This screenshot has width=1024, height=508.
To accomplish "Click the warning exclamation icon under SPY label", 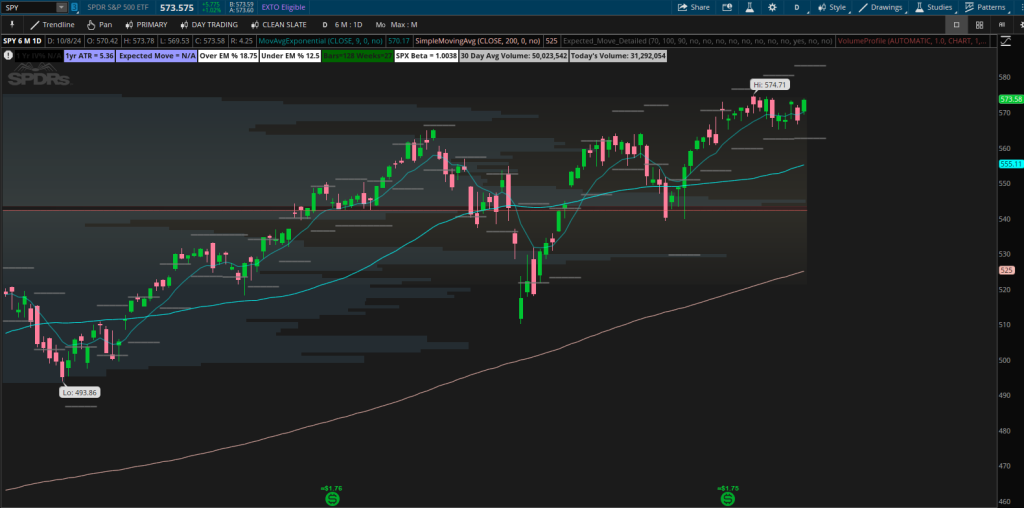I will point(9,55).
